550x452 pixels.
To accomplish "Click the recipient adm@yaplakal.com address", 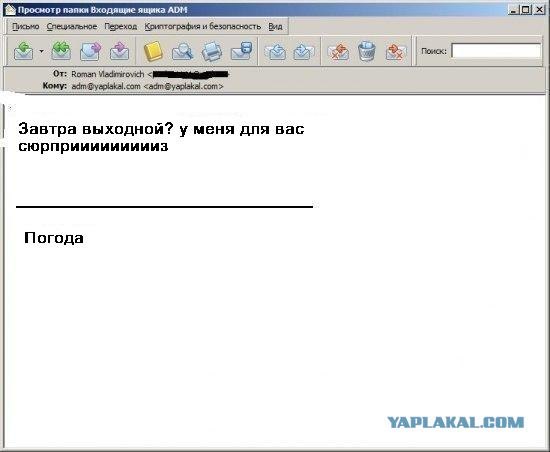I will coord(147,86).
